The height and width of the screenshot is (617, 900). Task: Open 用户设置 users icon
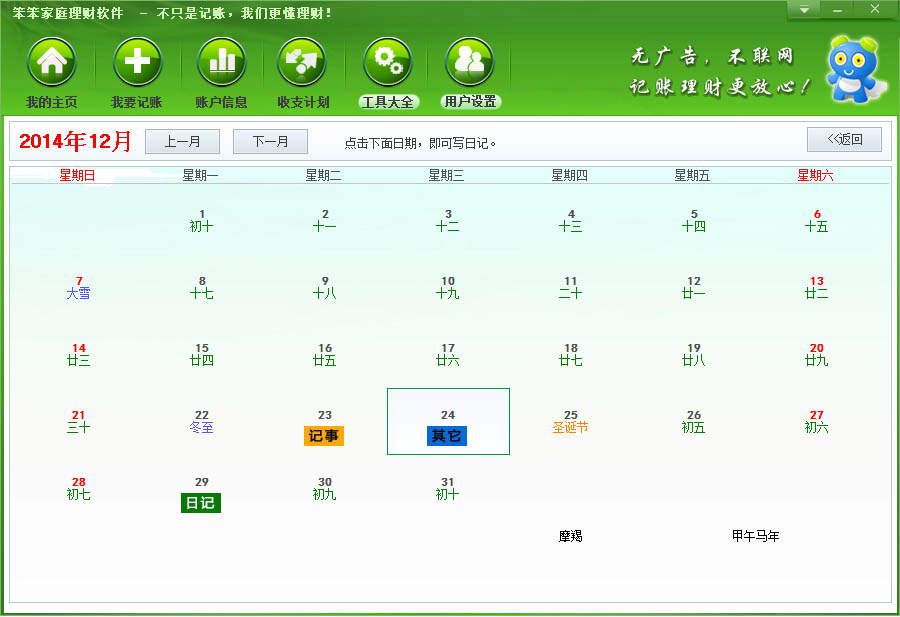tap(470, 63)
